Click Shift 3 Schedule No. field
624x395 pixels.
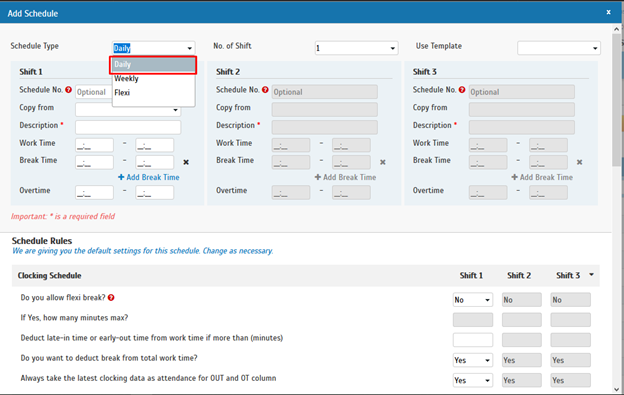(x=522, y=92)
